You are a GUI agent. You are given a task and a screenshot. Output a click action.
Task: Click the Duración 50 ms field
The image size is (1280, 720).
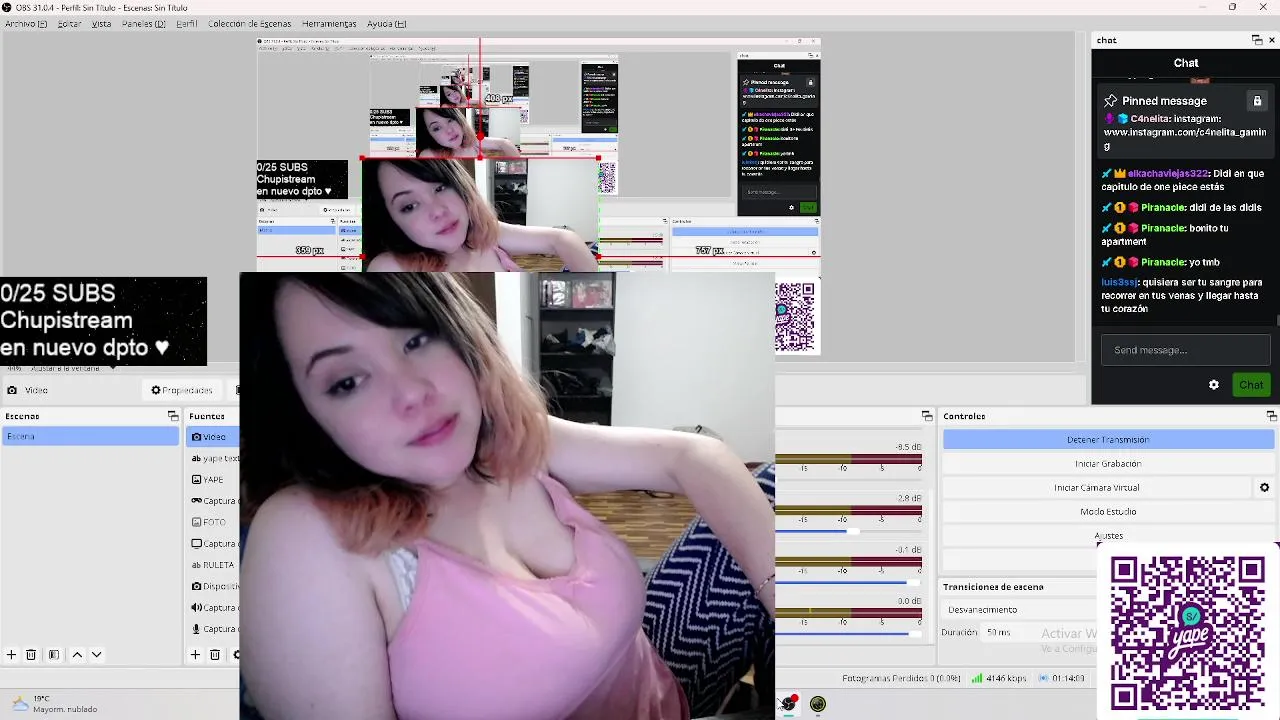[x=1040, y=633]
